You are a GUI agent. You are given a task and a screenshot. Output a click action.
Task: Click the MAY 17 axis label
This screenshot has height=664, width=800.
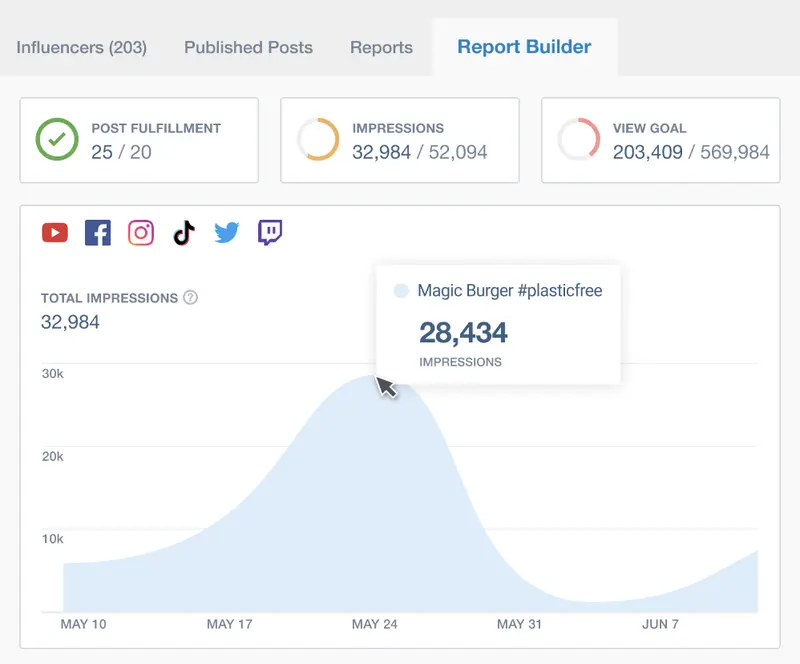[x=230, y=623]
